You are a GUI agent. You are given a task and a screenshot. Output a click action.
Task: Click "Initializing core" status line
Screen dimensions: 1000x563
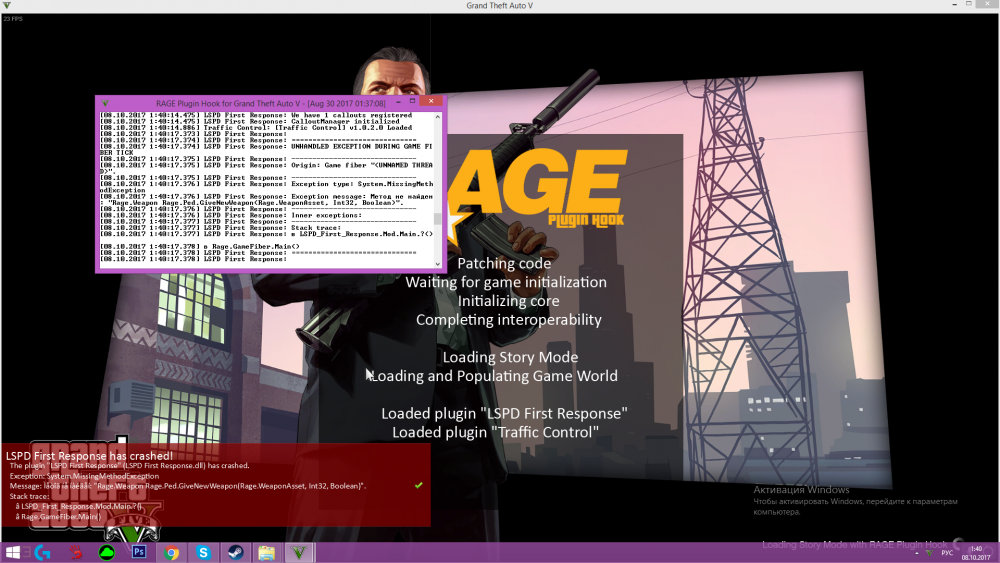point(508,301)
